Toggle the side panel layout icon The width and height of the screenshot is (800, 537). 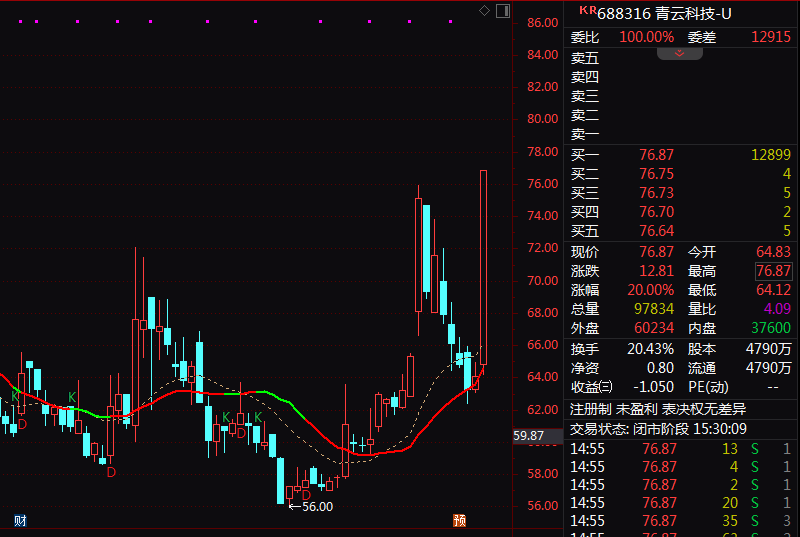pos(502,10)
